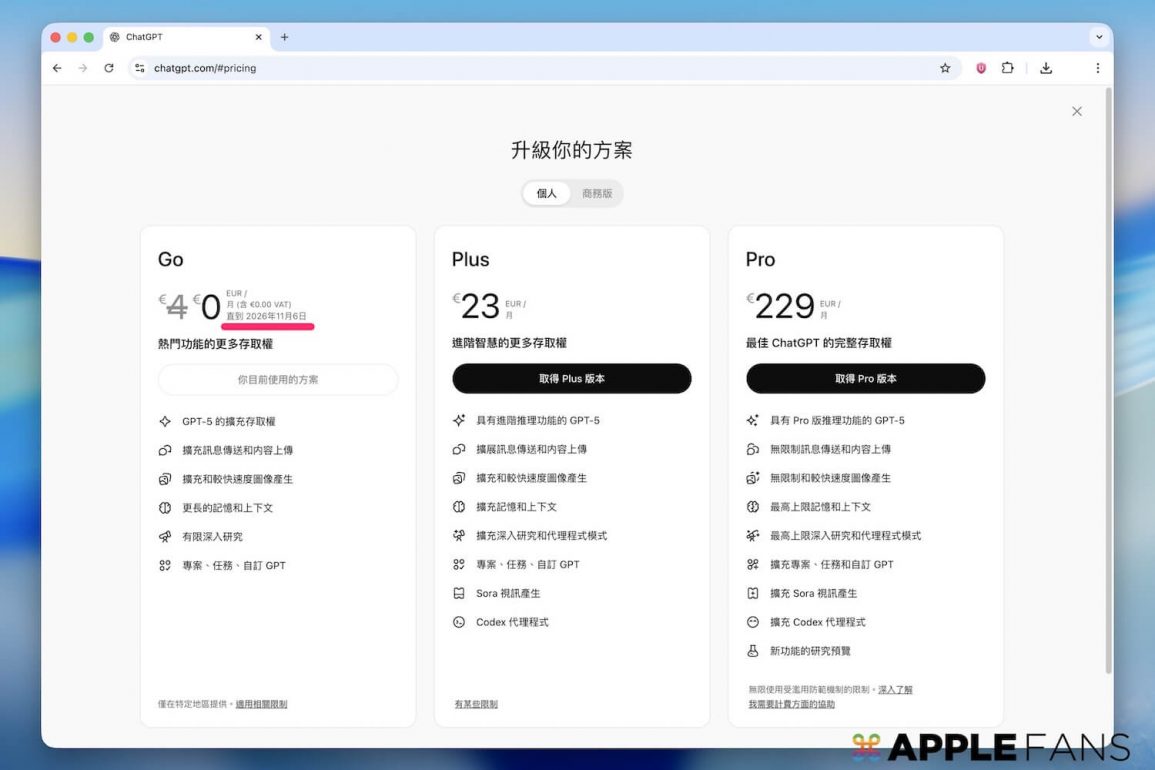The image size is (1155, 770).
Task: Open the 適用相關限制 link
Action: (x=261, y=704)
